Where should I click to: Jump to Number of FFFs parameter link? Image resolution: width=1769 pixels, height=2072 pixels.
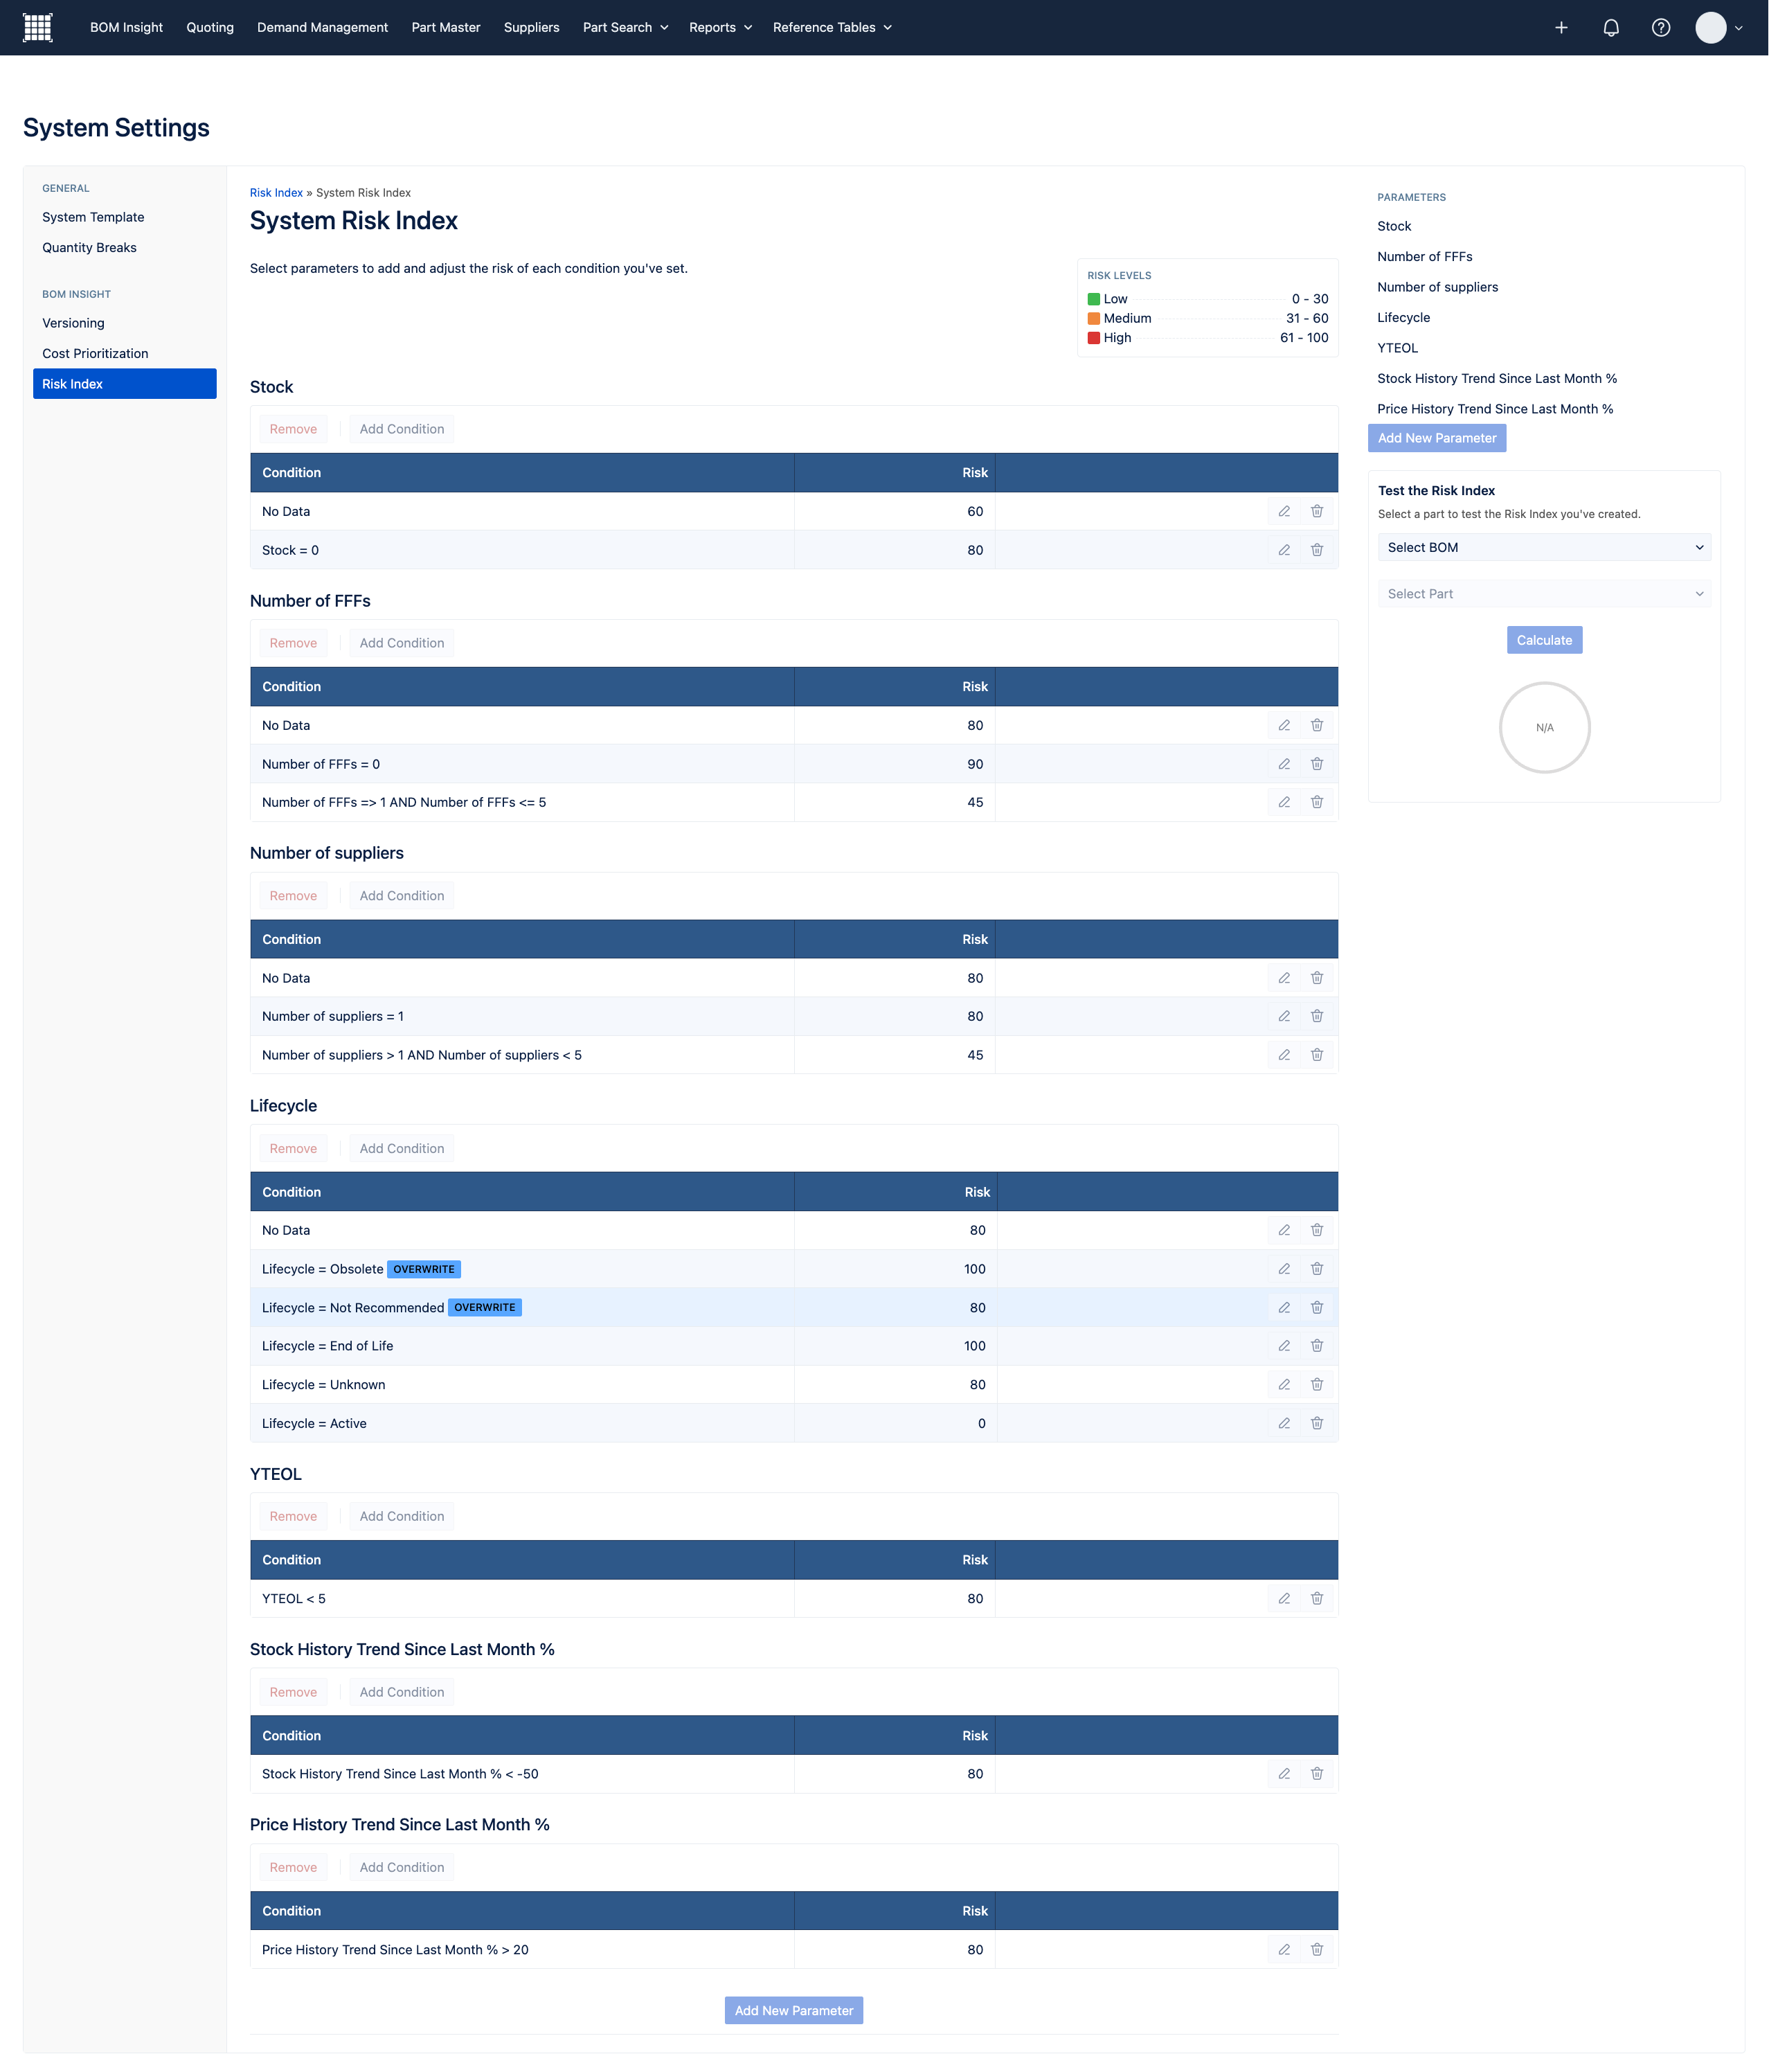point(1425,257)
